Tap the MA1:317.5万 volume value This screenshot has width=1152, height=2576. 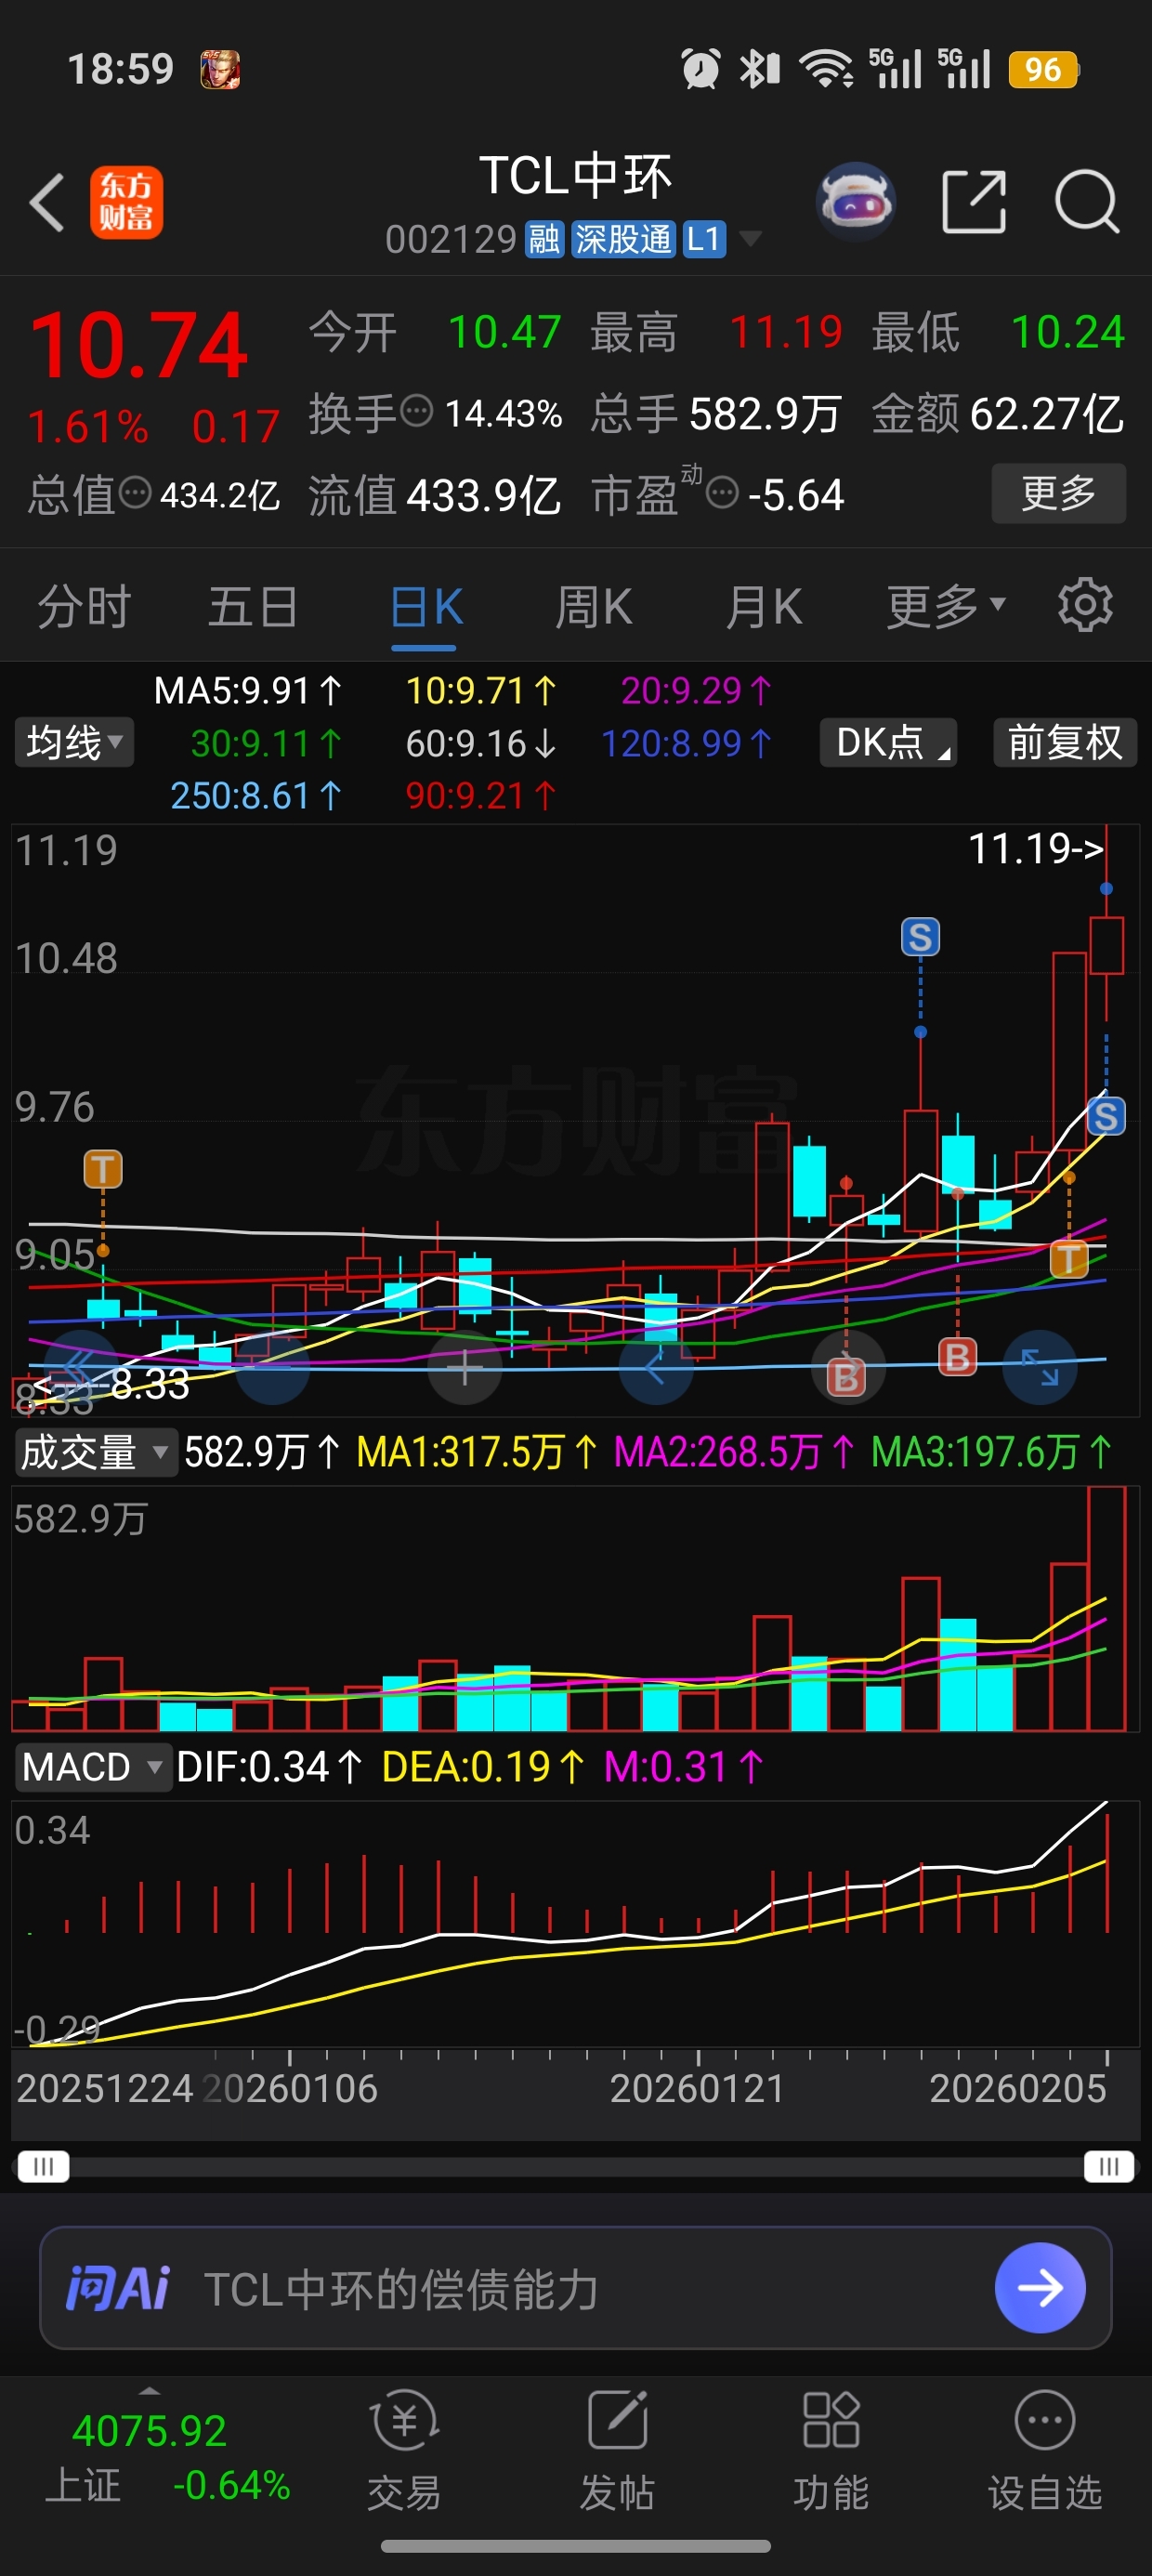(477, 1452)
